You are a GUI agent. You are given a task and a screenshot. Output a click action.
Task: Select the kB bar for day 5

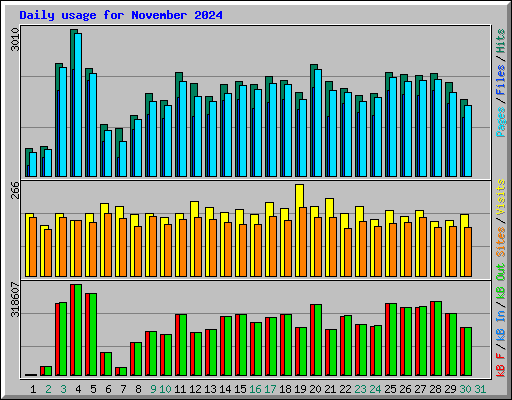(91, 335)
